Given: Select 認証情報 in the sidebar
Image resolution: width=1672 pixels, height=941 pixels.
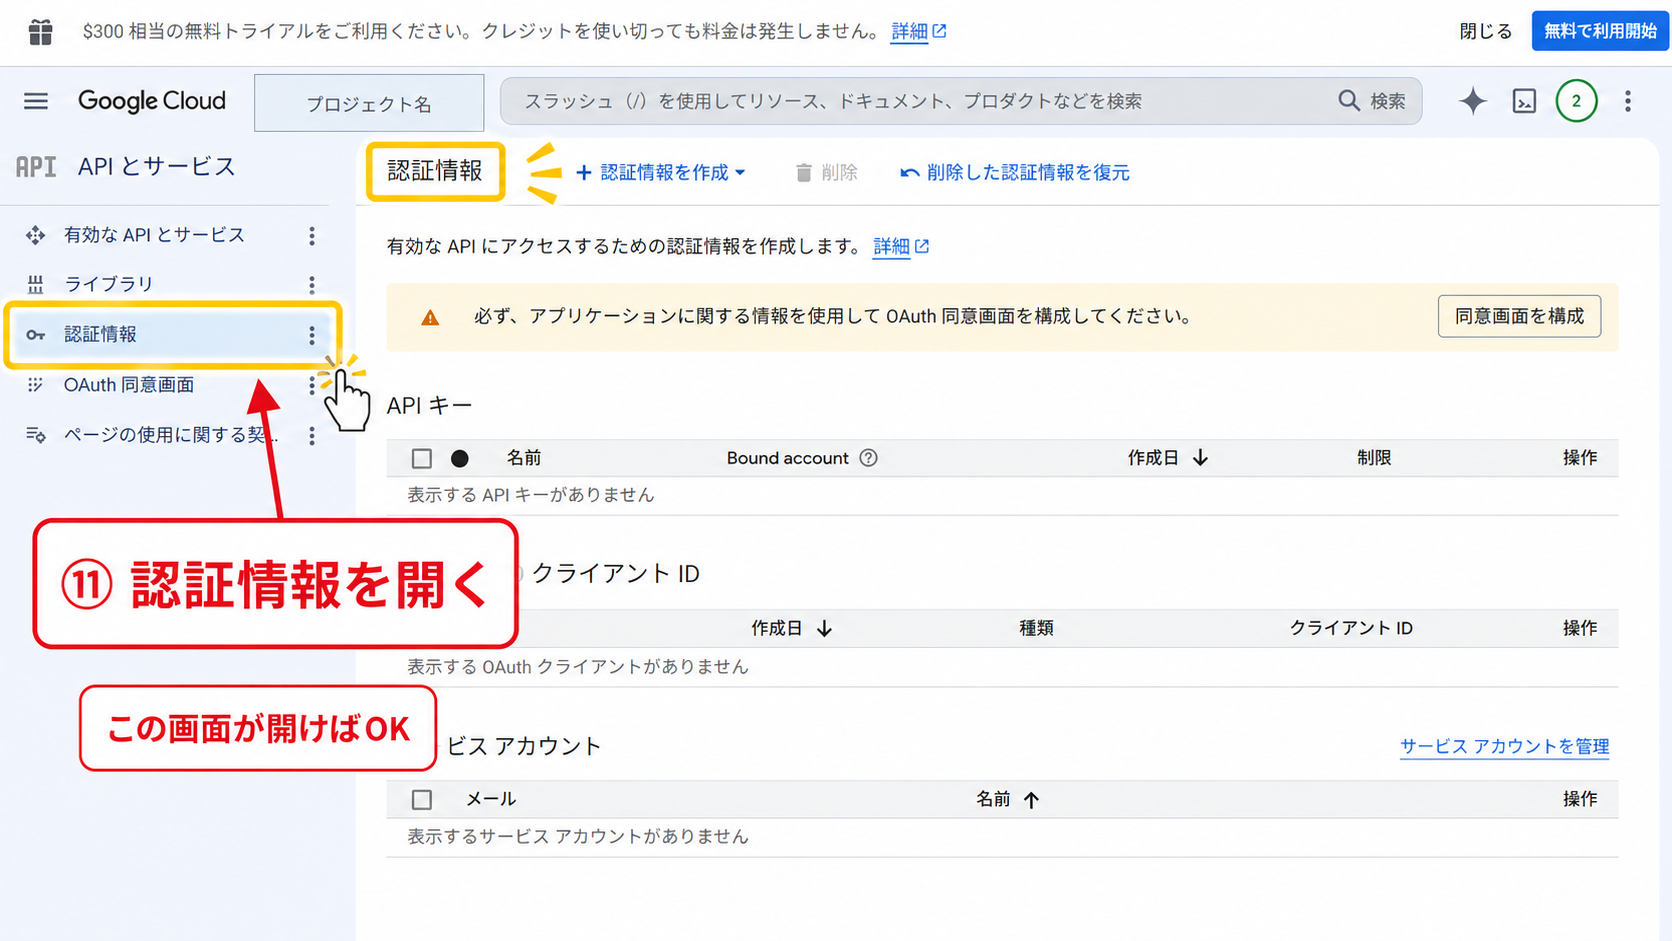Looking at the screenshot, I should (x=174, y=335).
